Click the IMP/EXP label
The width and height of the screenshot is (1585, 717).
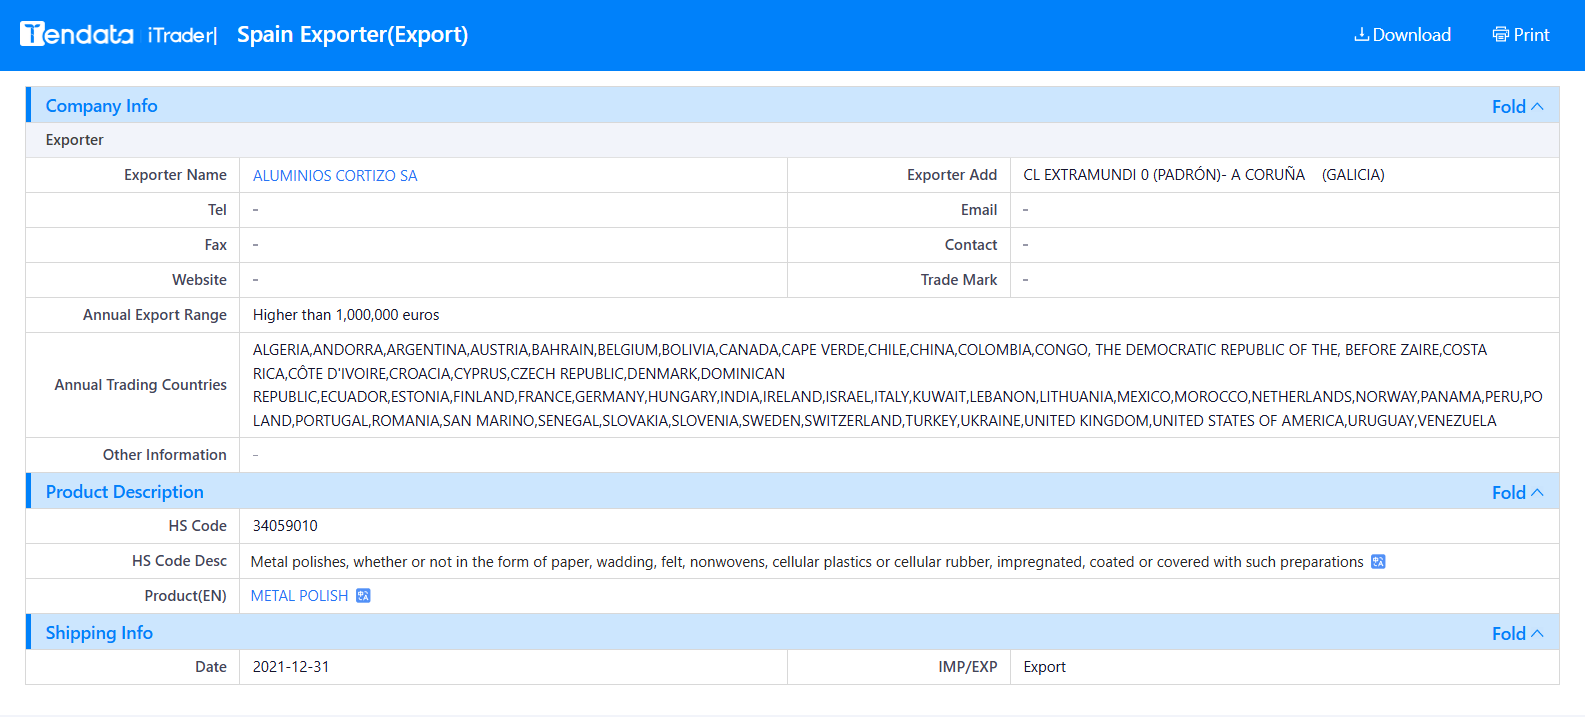tap(967, 667)
